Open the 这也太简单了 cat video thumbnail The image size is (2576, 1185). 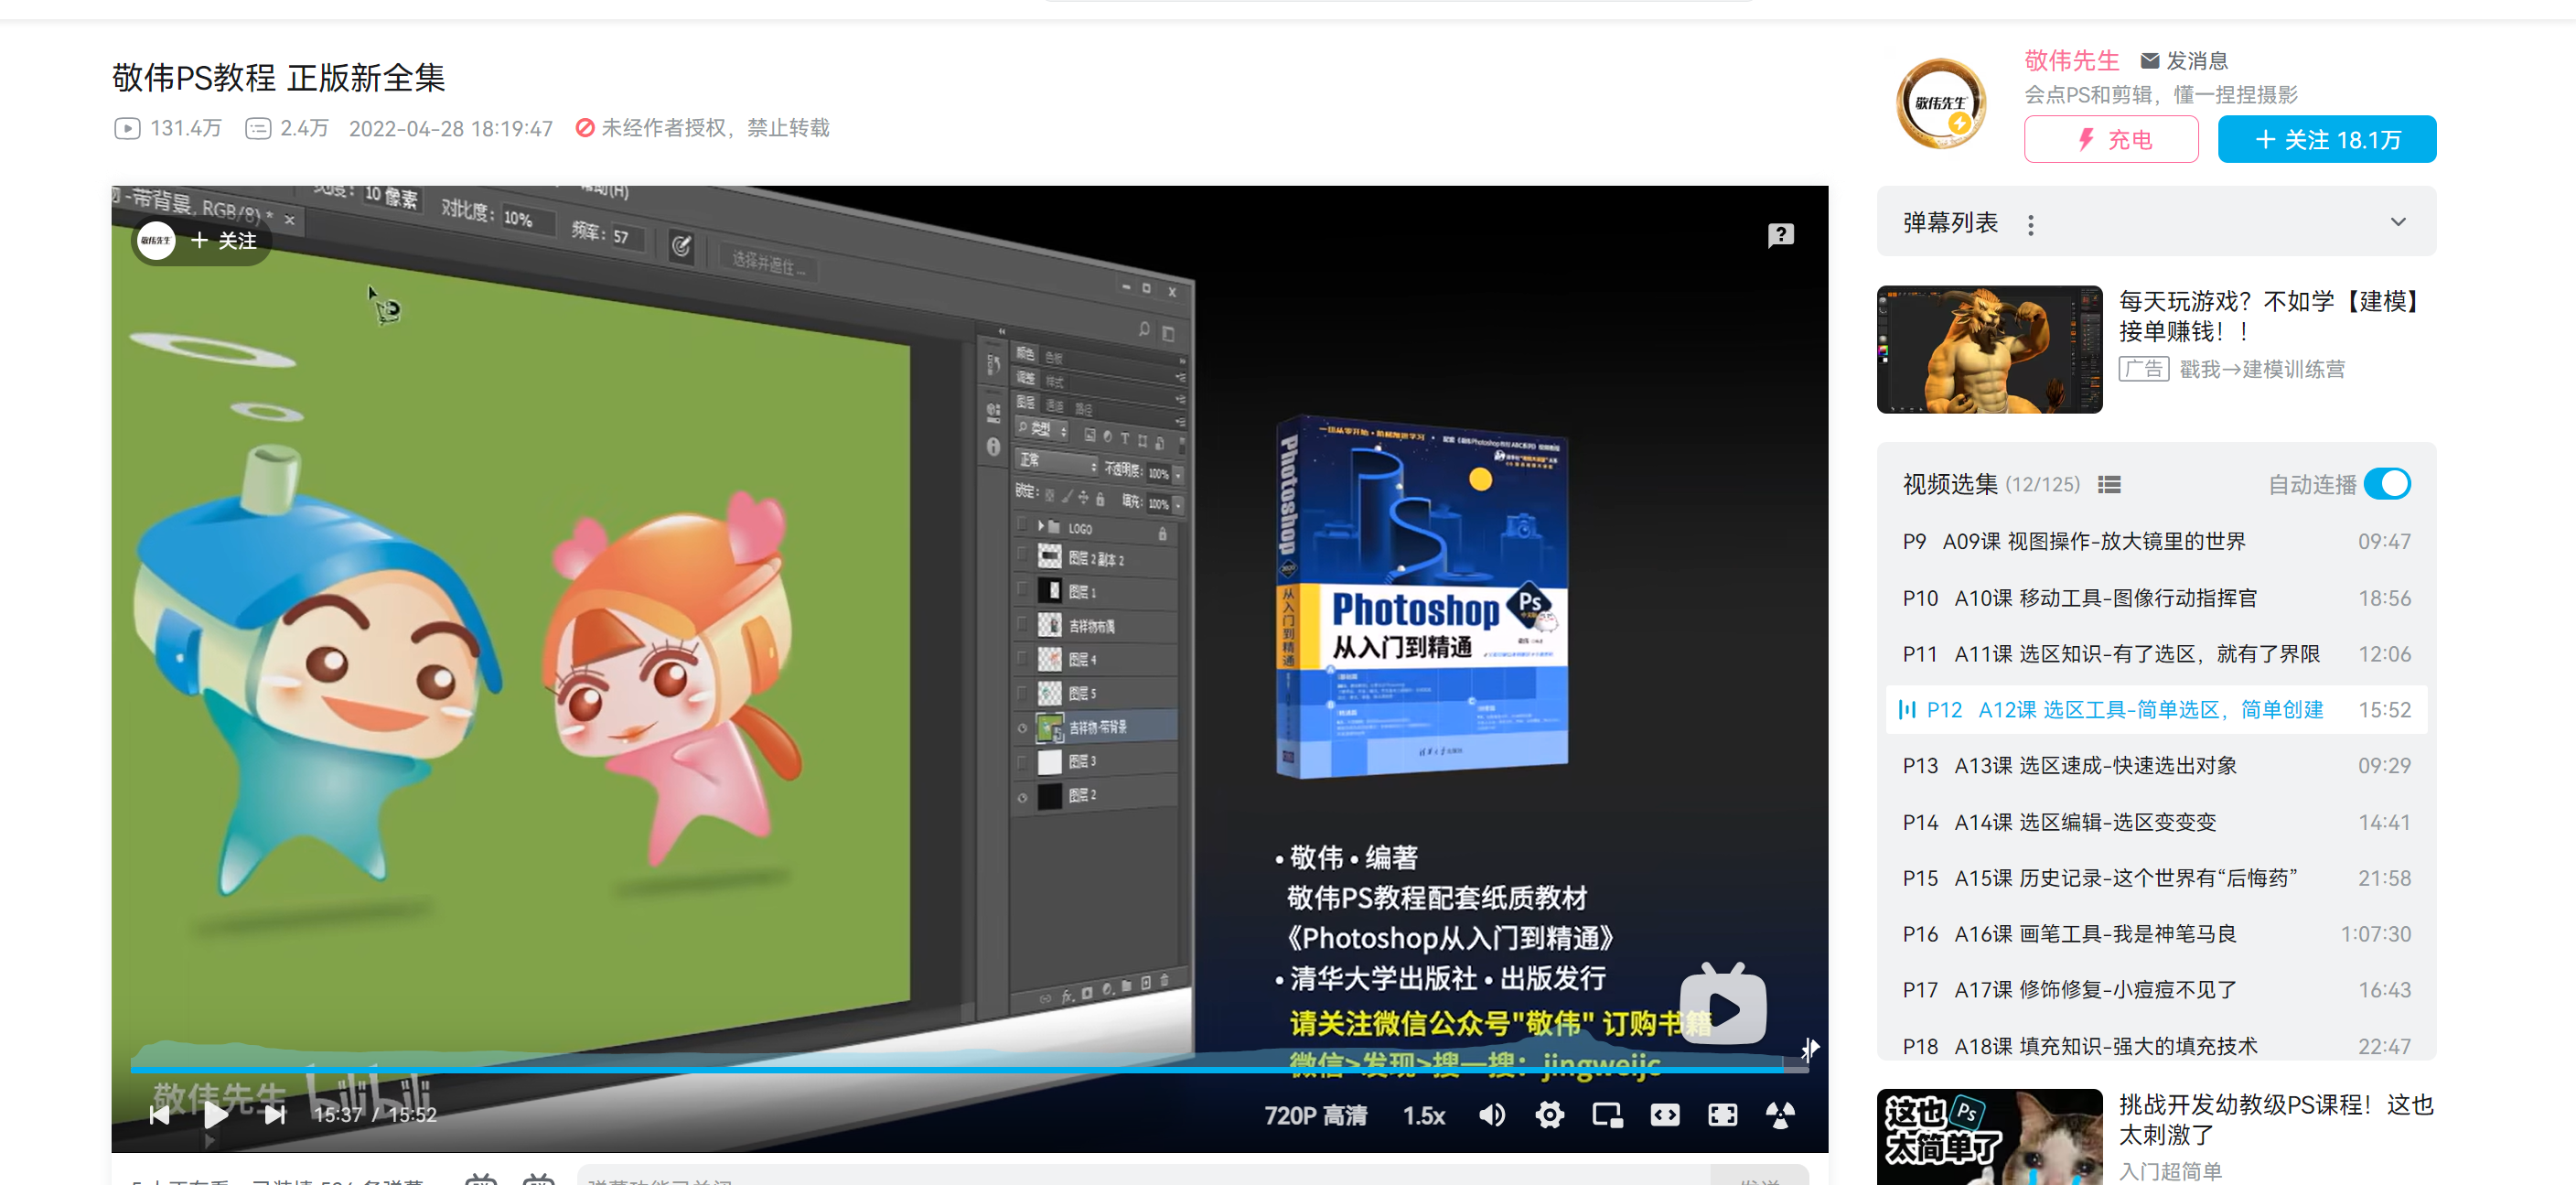click(x=1989, y=1137)
